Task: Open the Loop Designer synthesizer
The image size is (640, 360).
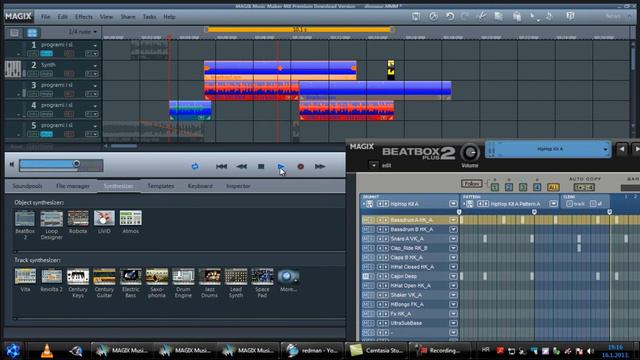Action: coord(51,218)
